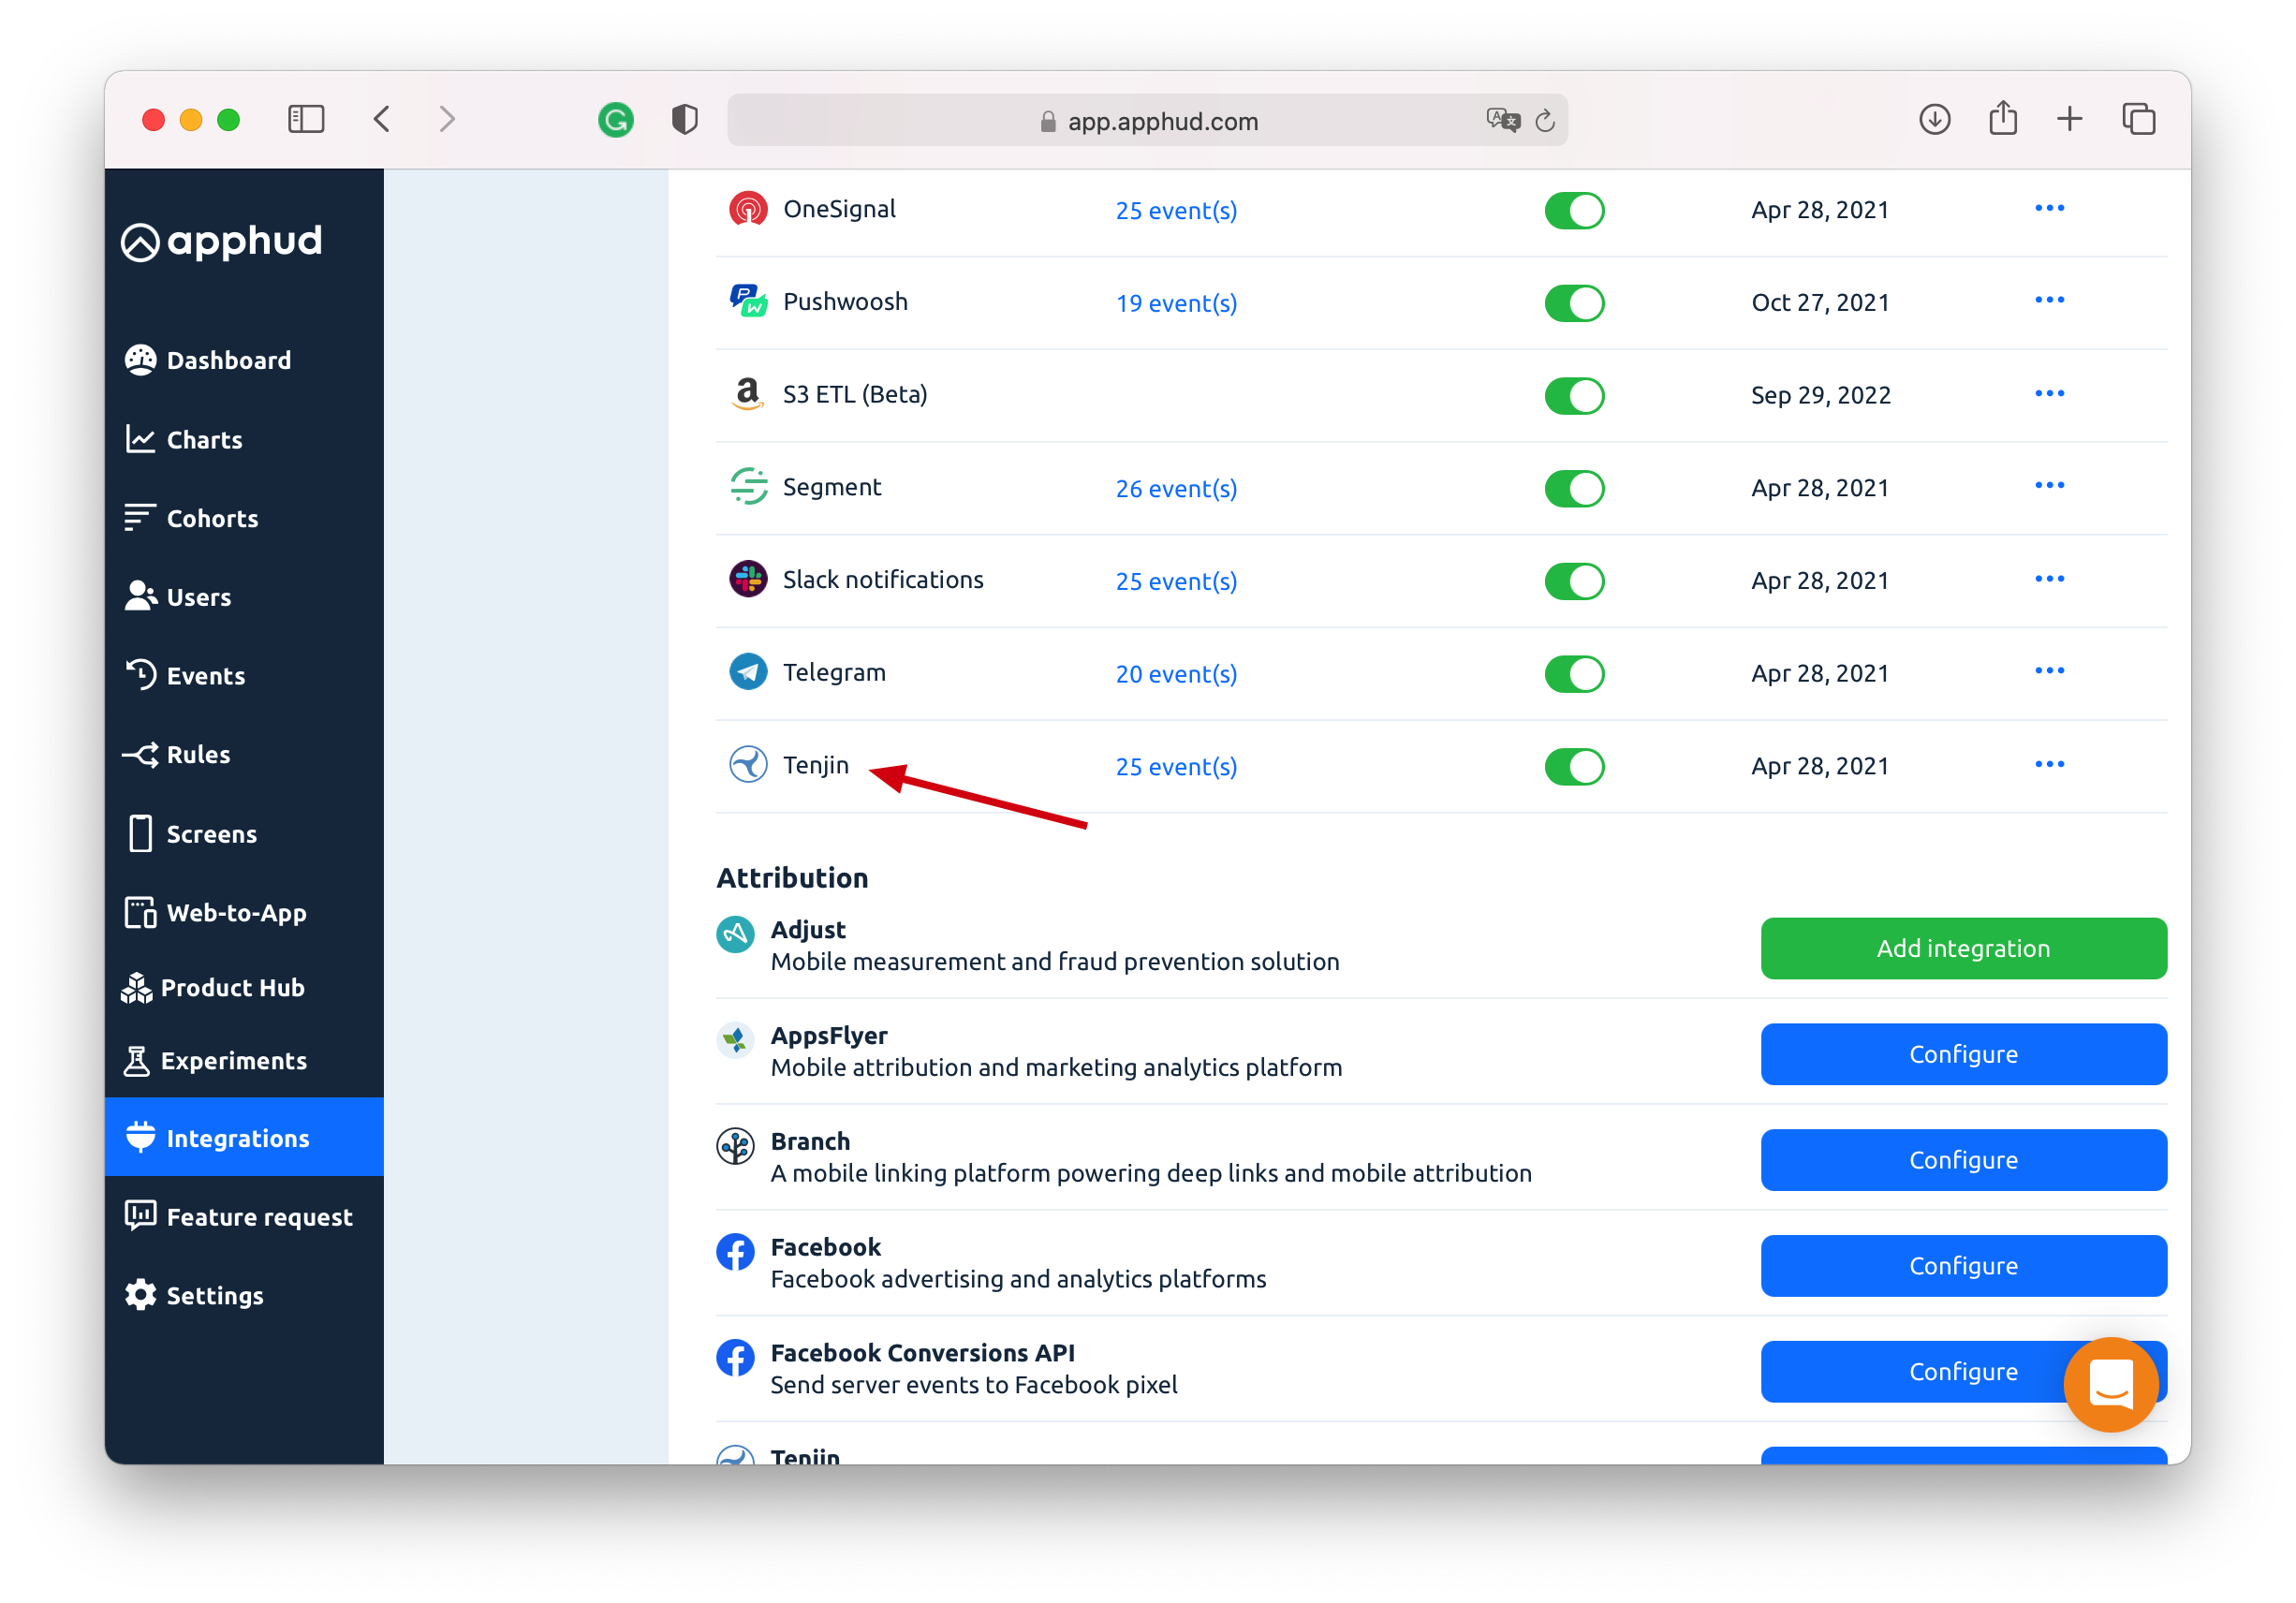Click the translate page icon
This screenshot has height=1603, width=2296.
pos(1501,120)
